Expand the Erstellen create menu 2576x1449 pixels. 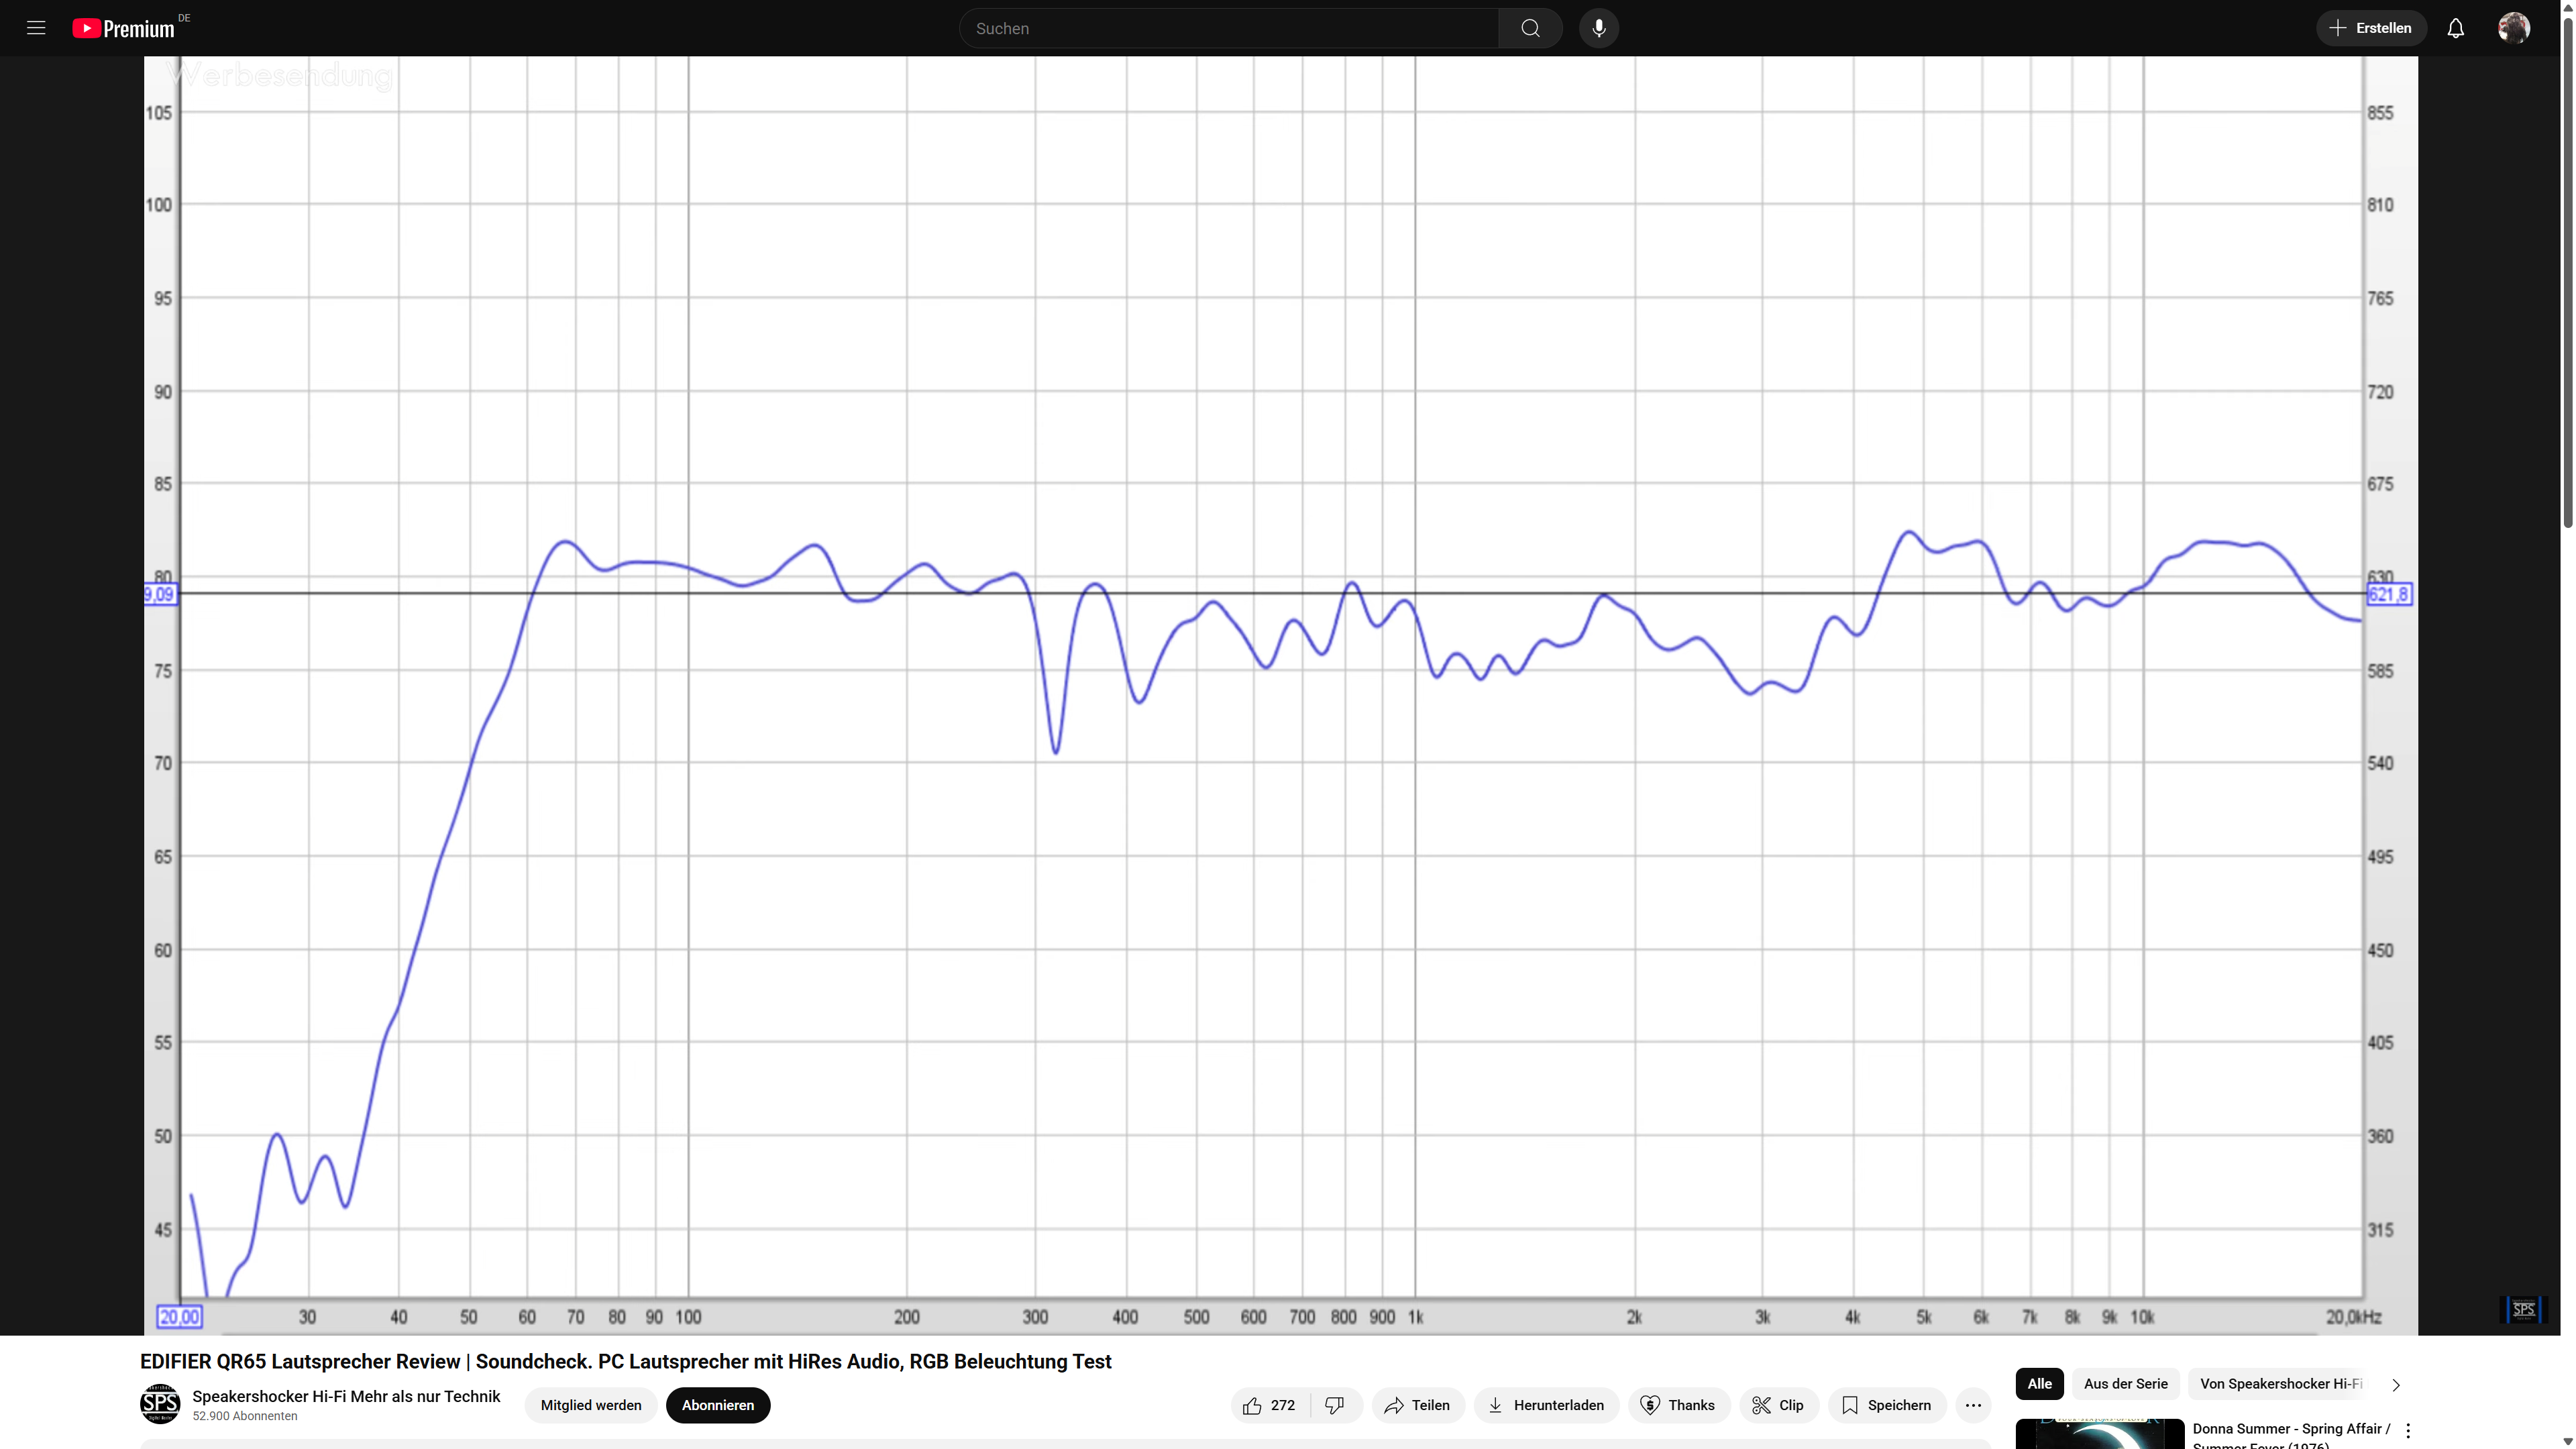pyautogui.click(x=2370, y=28)
